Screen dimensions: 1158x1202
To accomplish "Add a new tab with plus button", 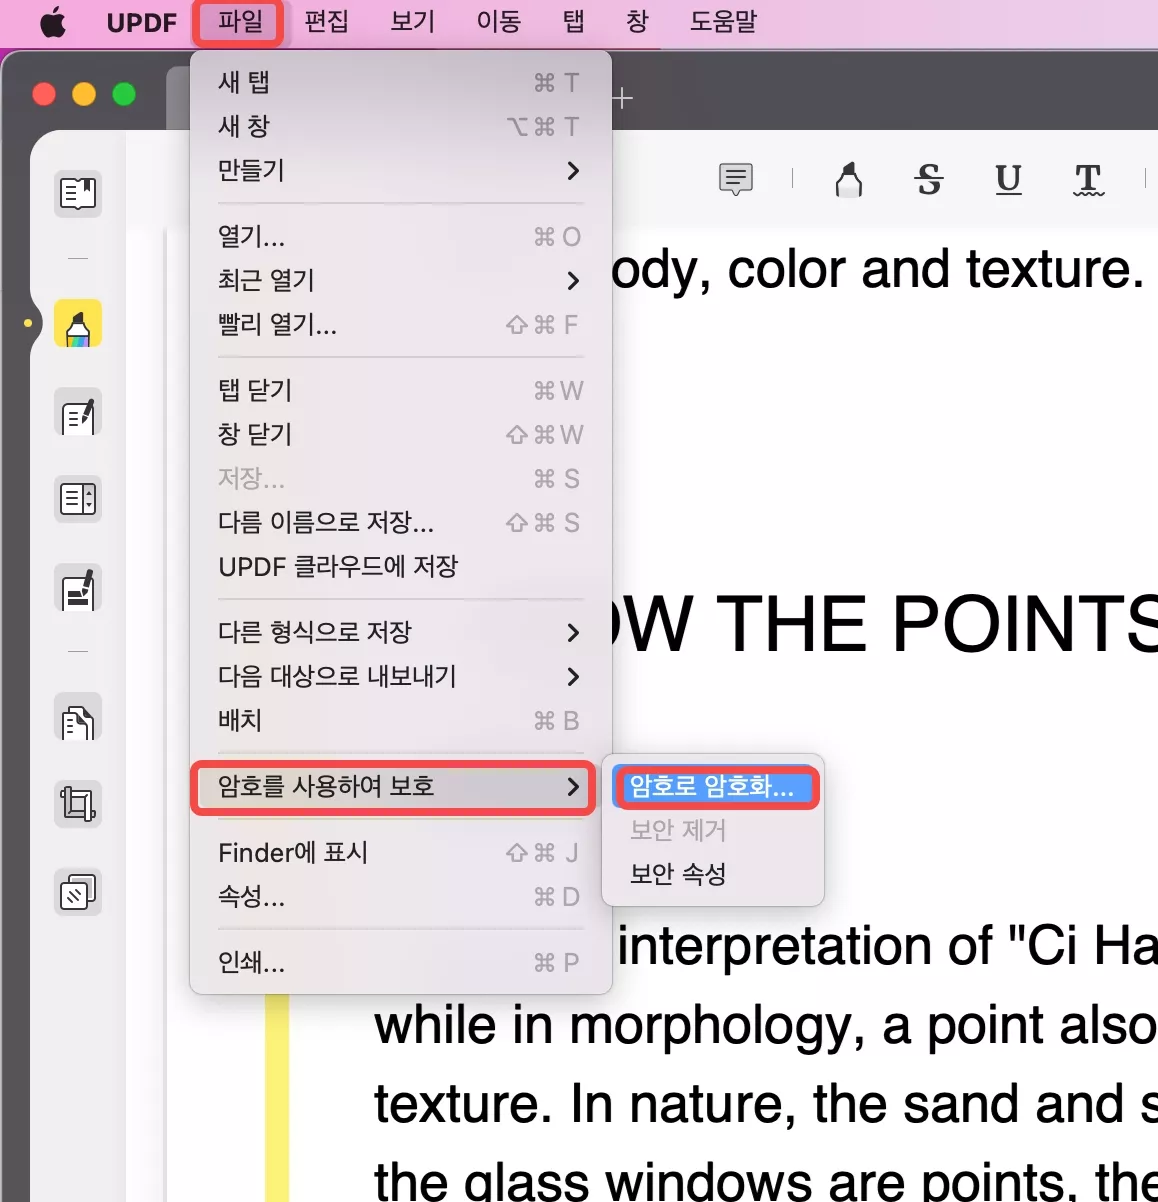I will (623, 98).
